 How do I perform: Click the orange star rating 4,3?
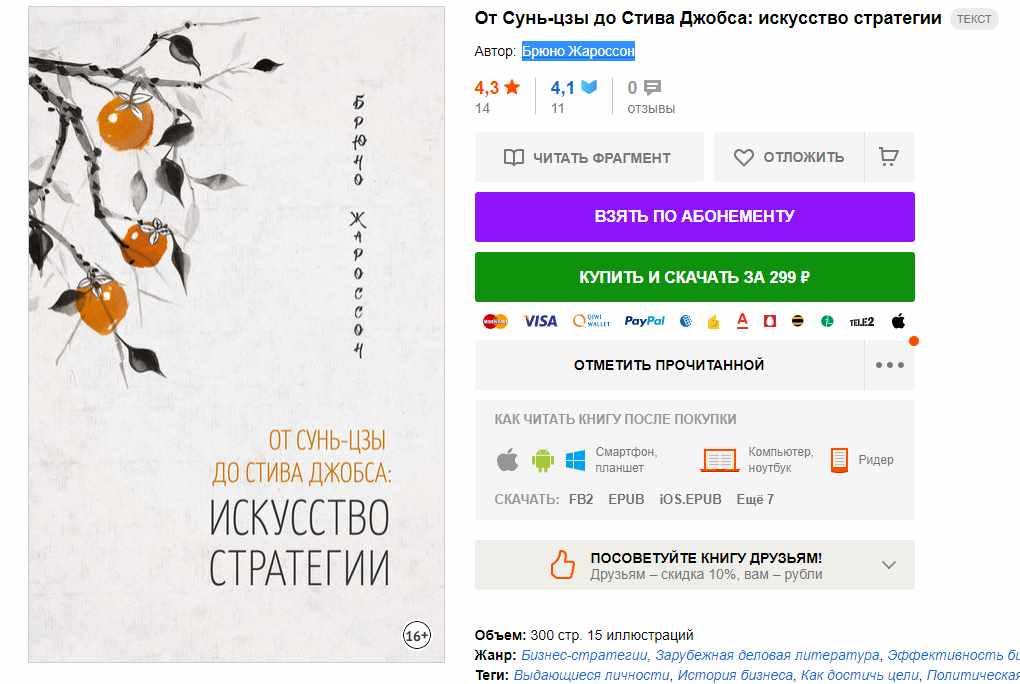[x=497, y=87]
